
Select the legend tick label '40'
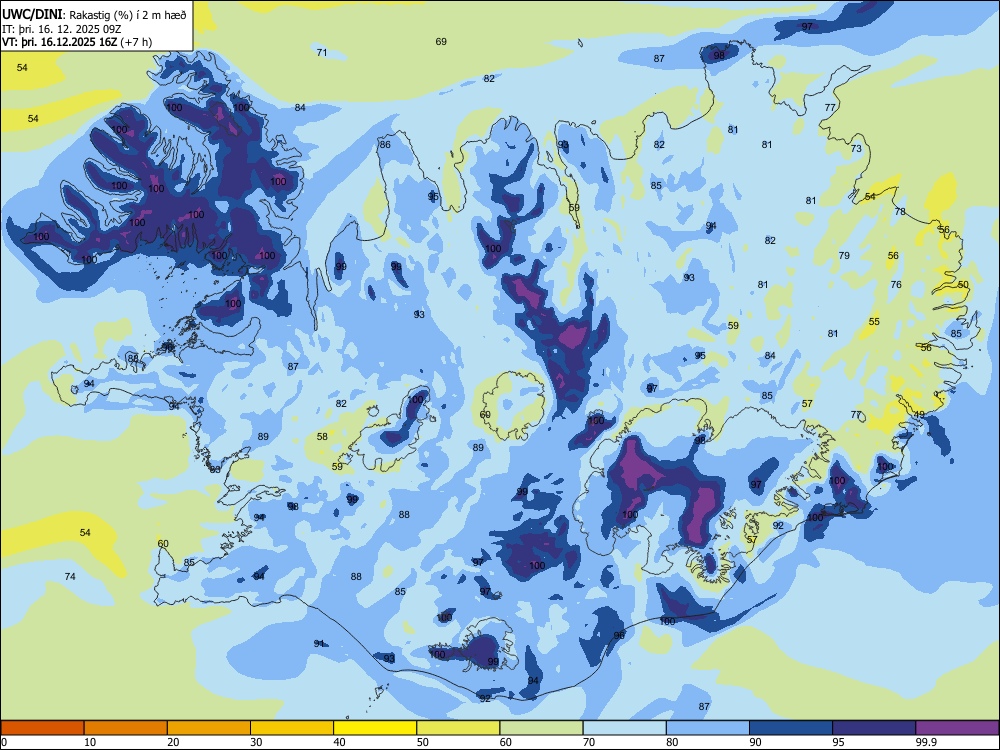tap(340, 742)
